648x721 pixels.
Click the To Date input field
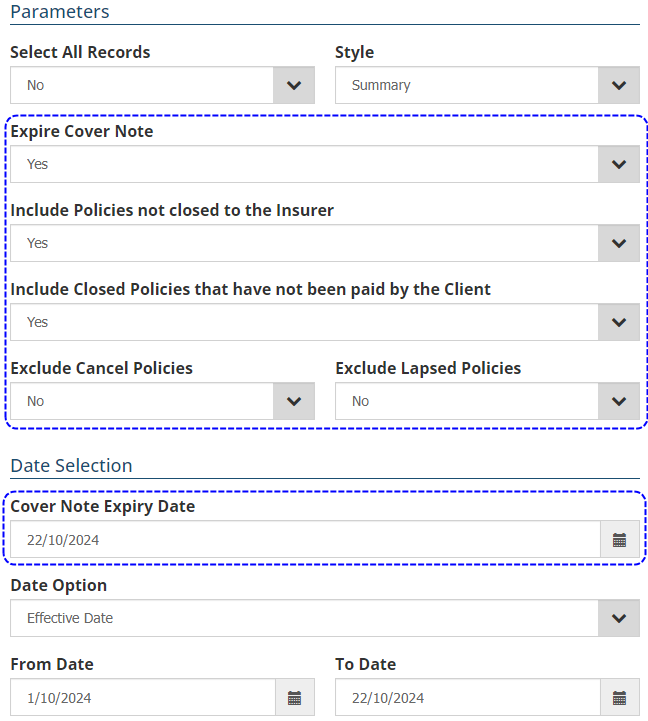[467, 698]
